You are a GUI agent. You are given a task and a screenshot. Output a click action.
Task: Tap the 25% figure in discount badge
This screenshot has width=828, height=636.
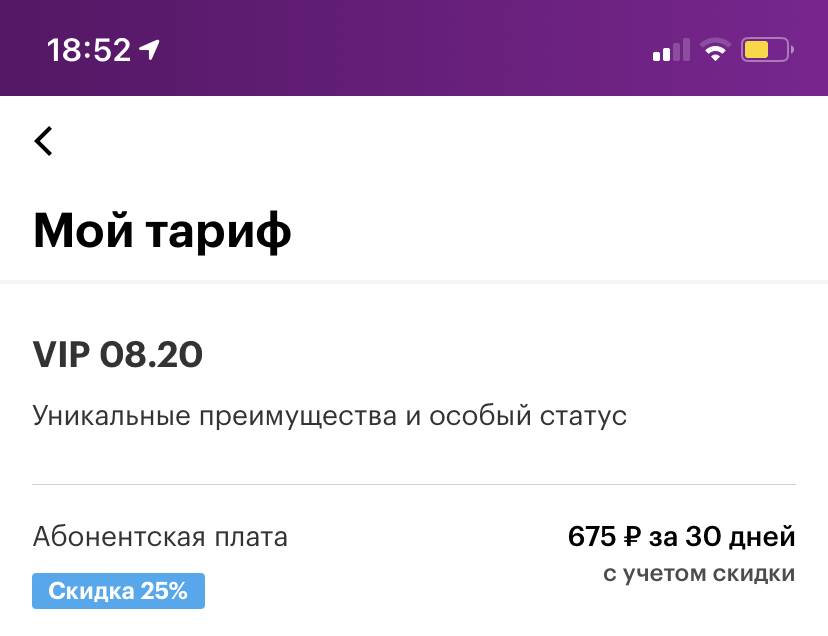tap(164, 591)
